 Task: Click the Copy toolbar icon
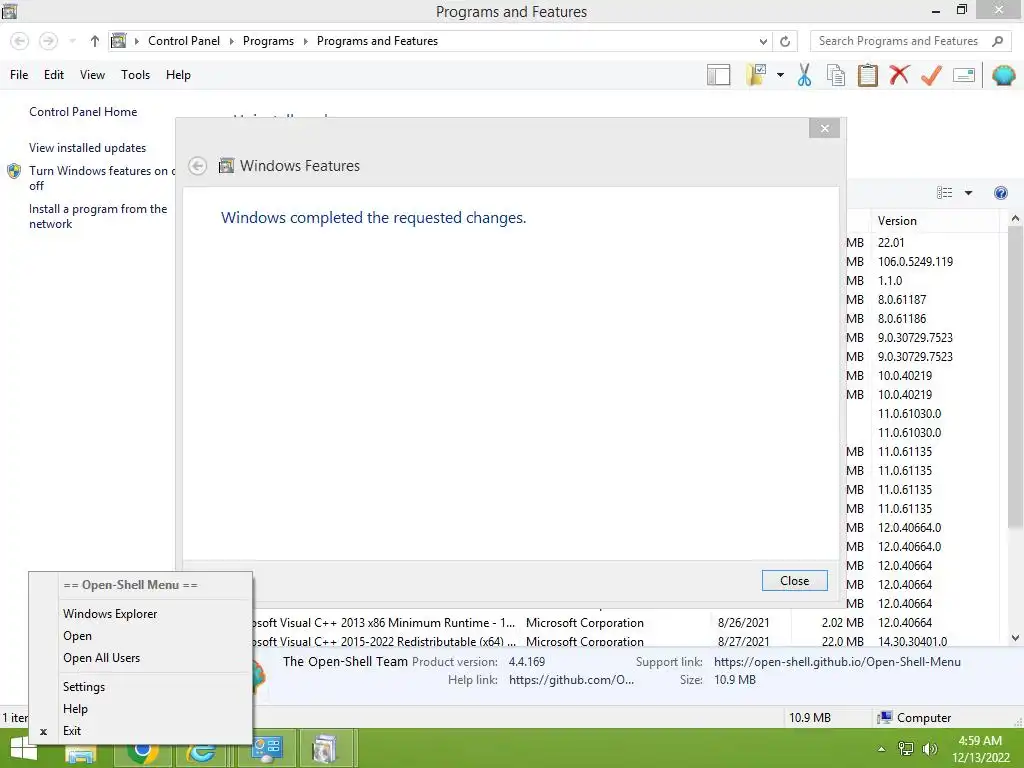(836, 75)
